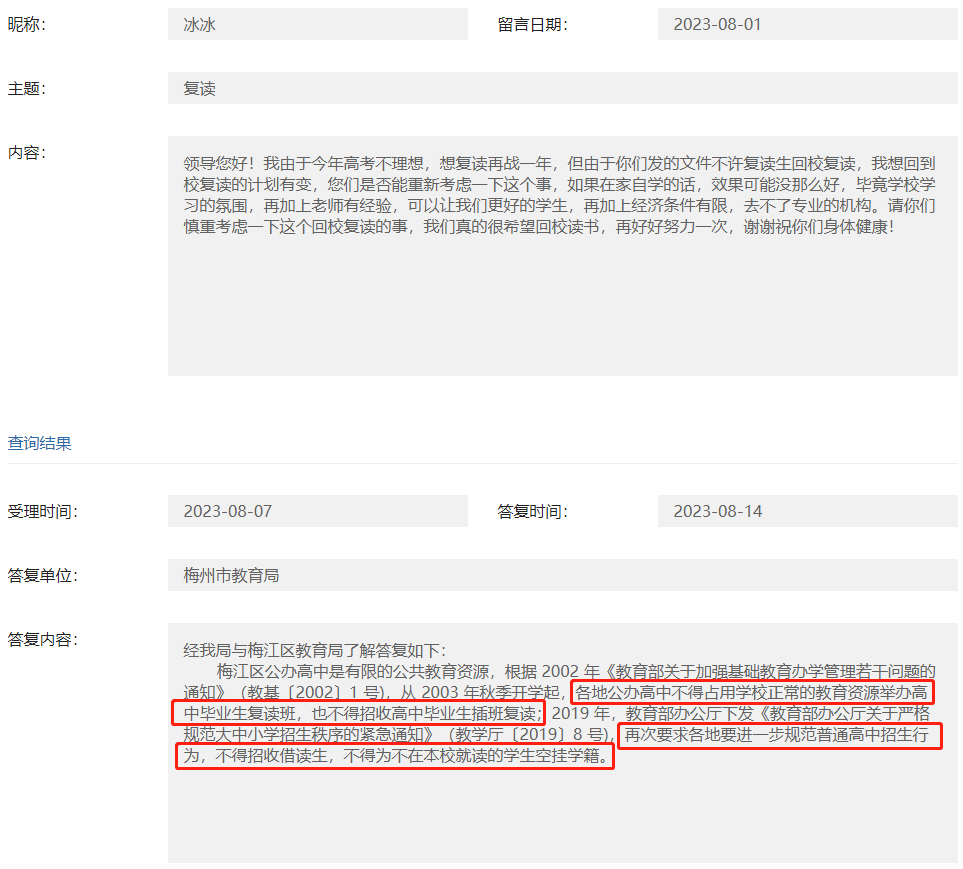Click the text 领导您好 in message content
Image resolution: width=963 pixels, height=869 pixels.
(x=215, y=163)
